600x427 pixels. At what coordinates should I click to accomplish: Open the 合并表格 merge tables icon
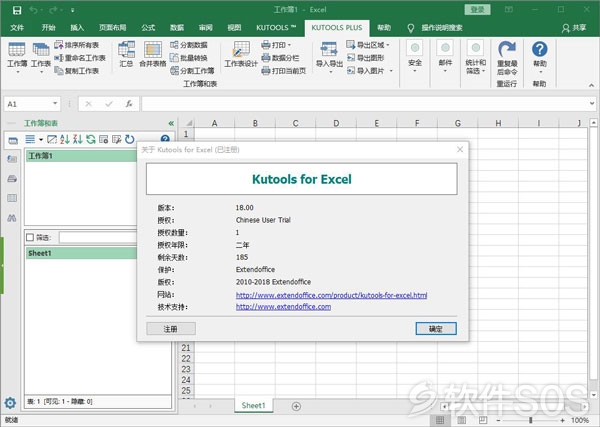(x=152, y=54)
